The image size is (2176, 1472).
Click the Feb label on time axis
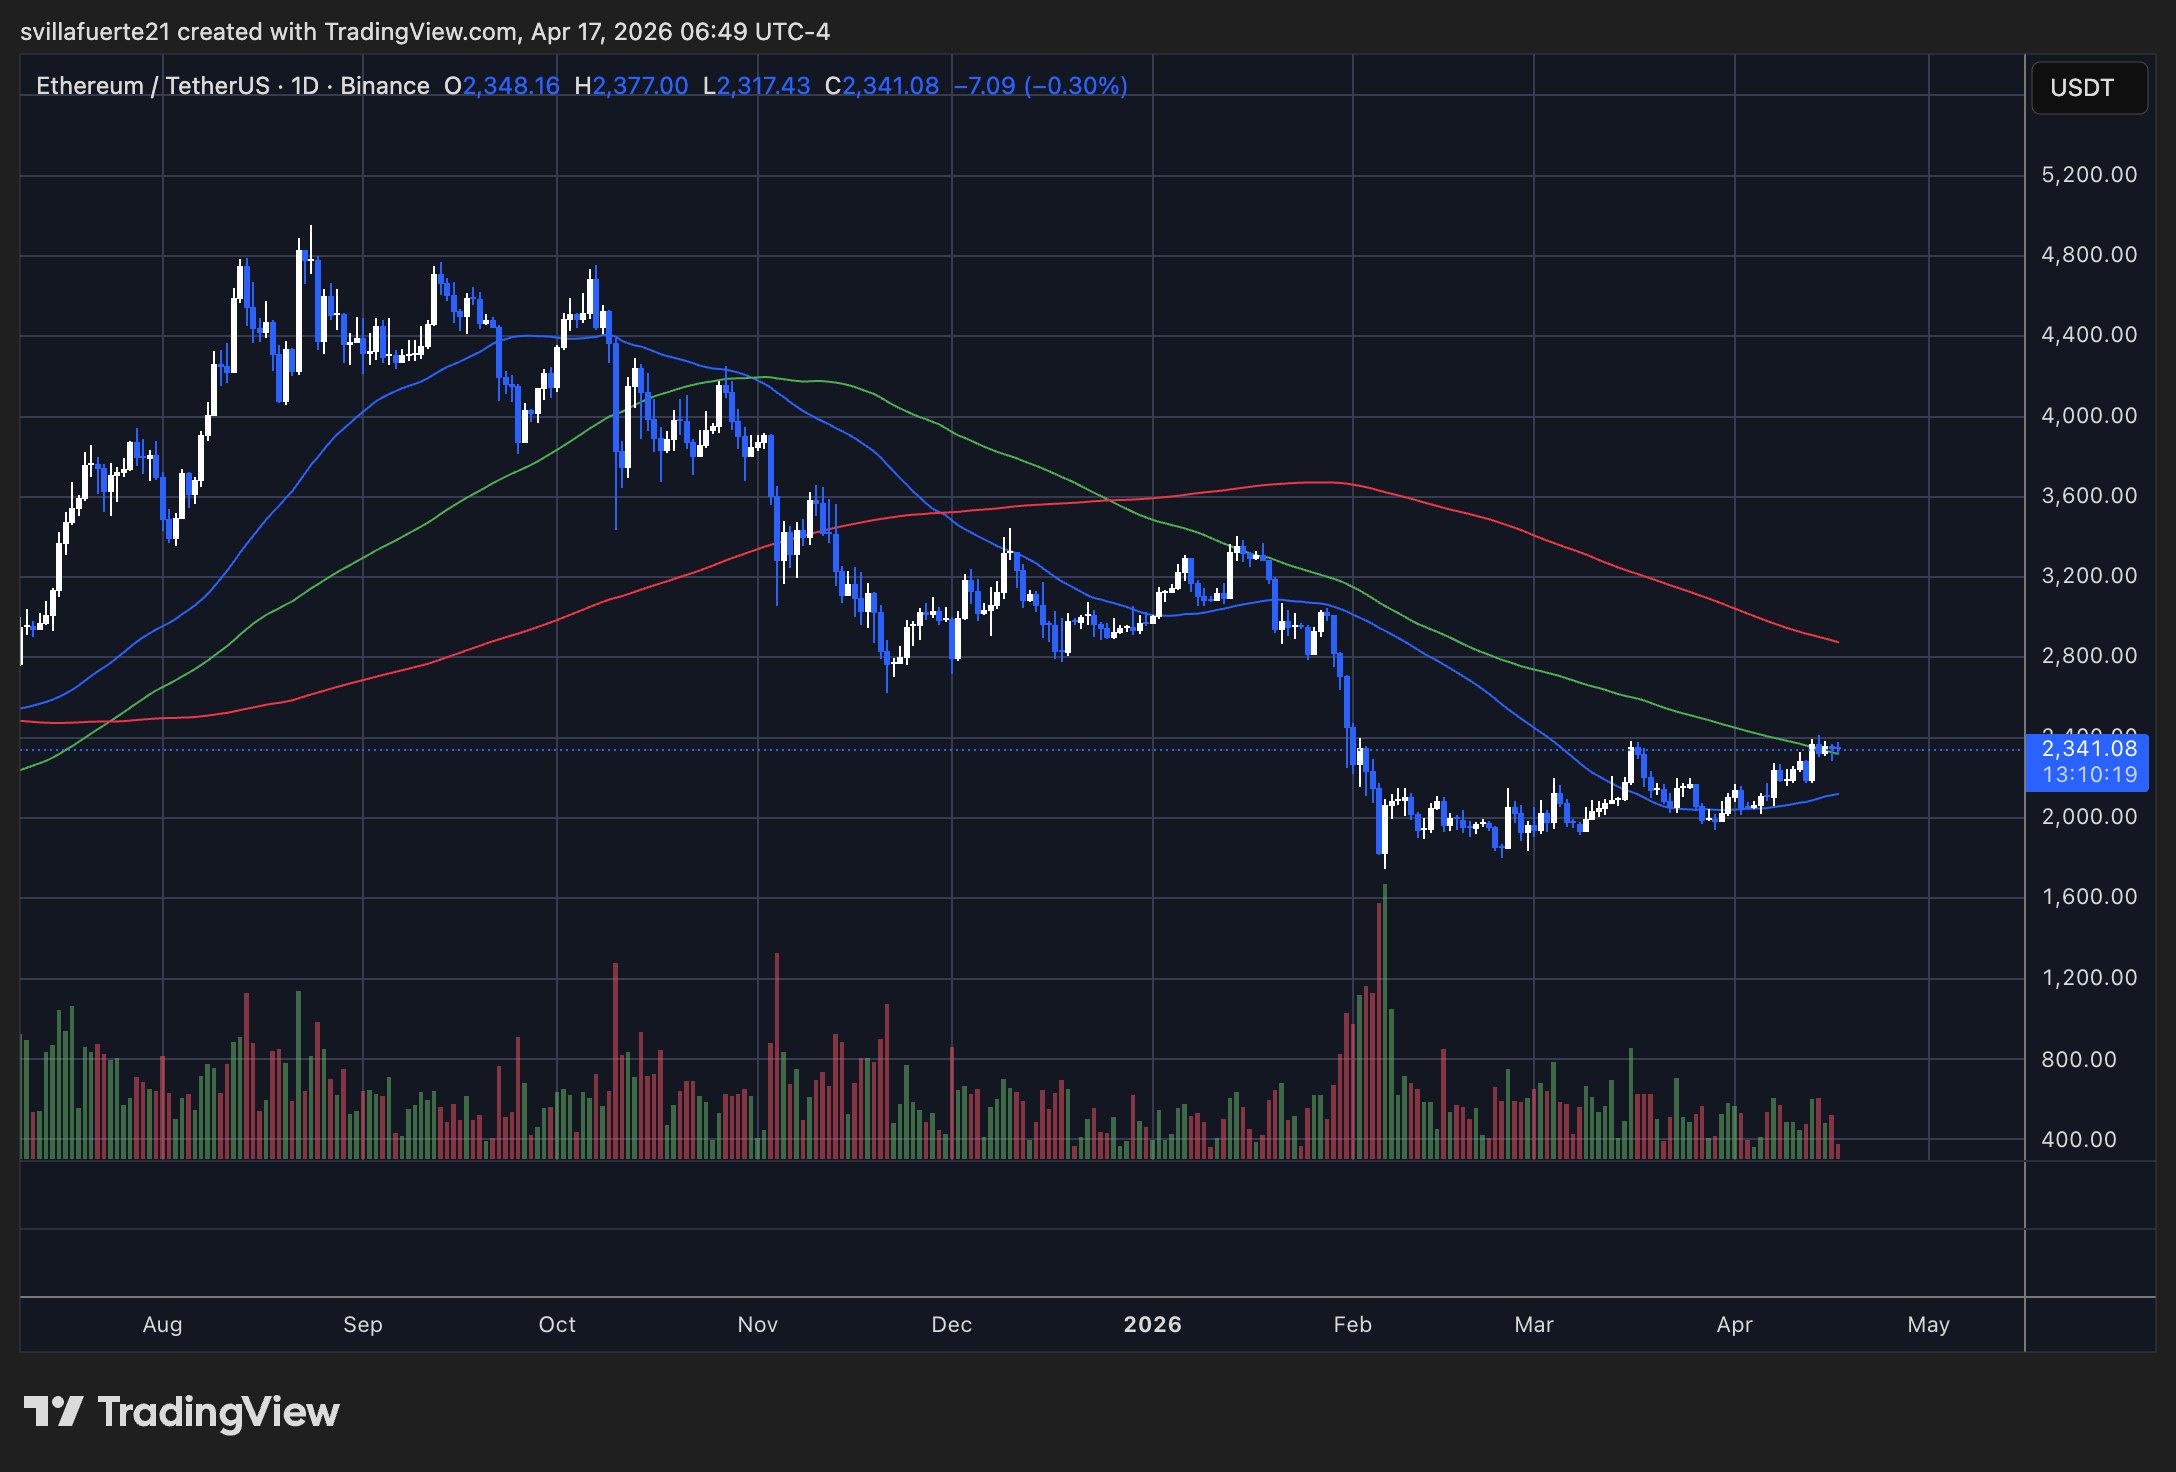pos(1352,1324)
